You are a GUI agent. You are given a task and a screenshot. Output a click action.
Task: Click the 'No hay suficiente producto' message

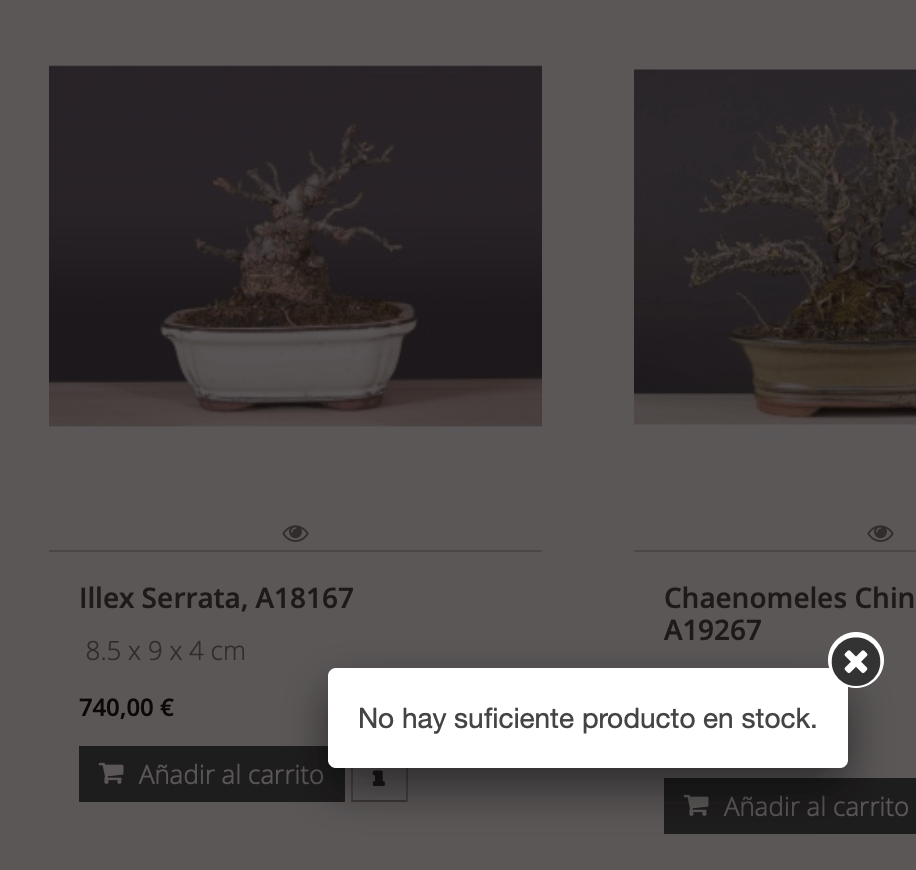coord(588,718)
